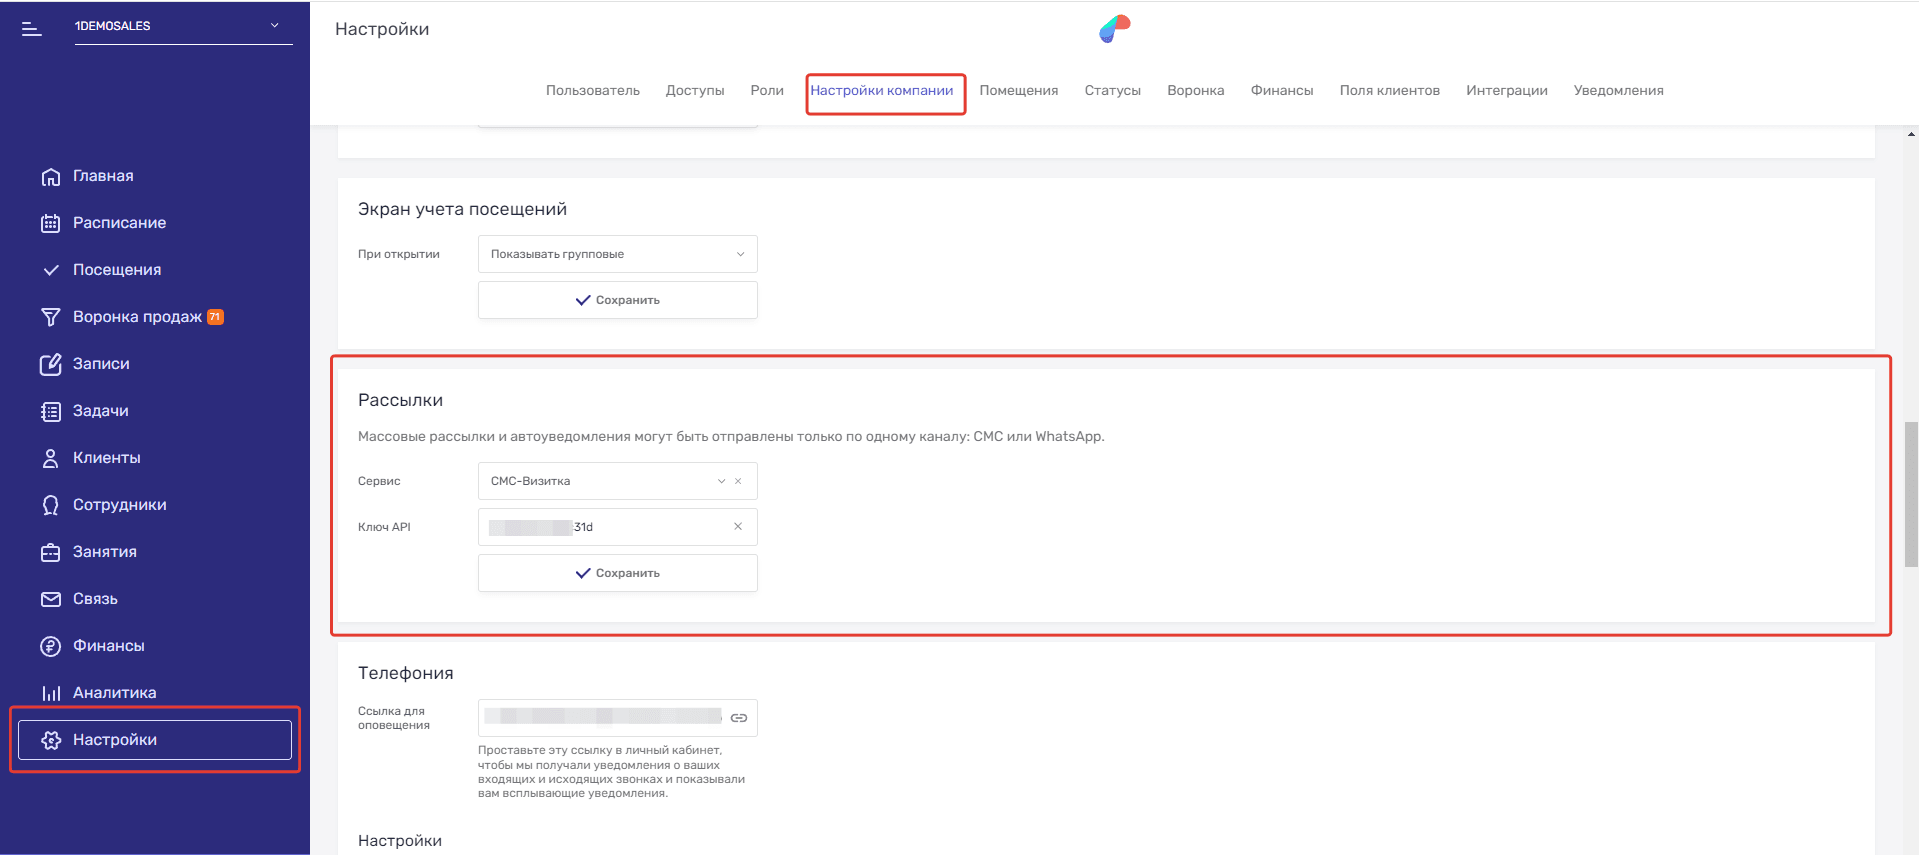The image size is (1919, 855).
Task: Open Записи notes section in the sidebar
Action: [101, 364]
